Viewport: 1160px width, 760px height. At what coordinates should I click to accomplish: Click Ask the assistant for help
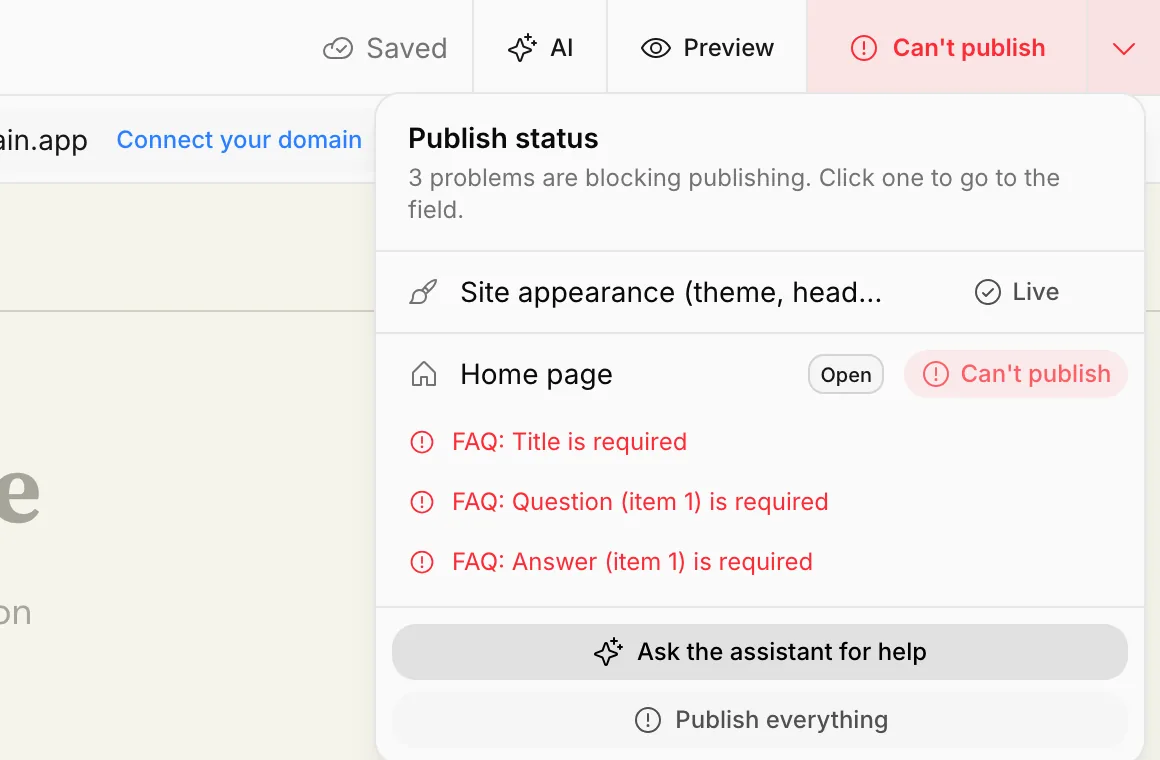[x=760, y=652]
